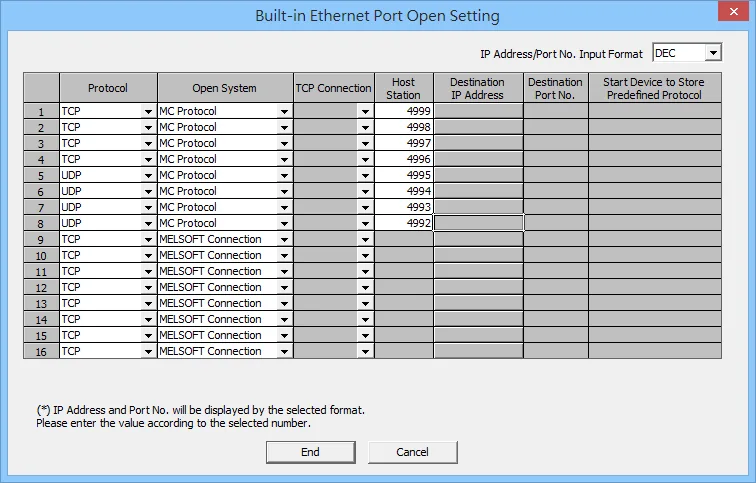Click the IP Address/Port No. Input Format label

(561, 54)
